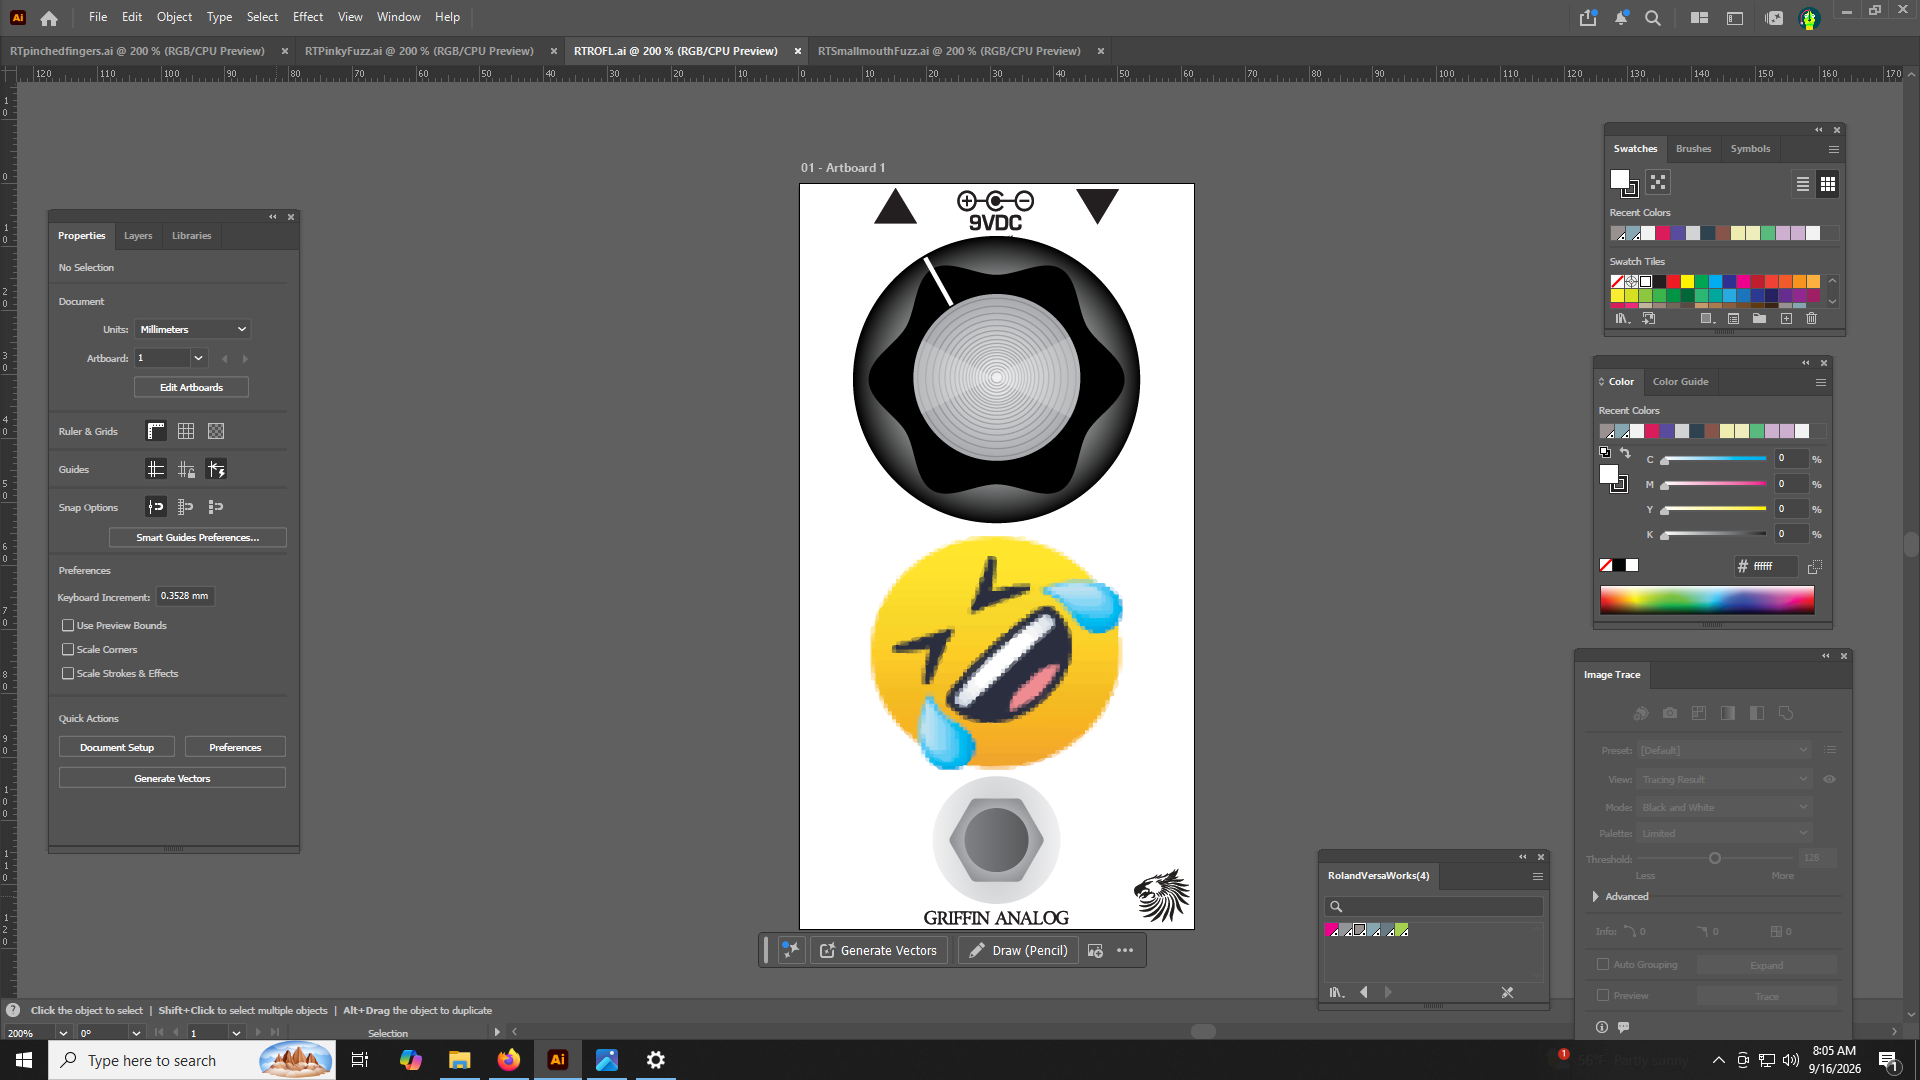Tick Auto Grouping in Image Trace
The image size is (1920, 1080).
[1603, 965]
